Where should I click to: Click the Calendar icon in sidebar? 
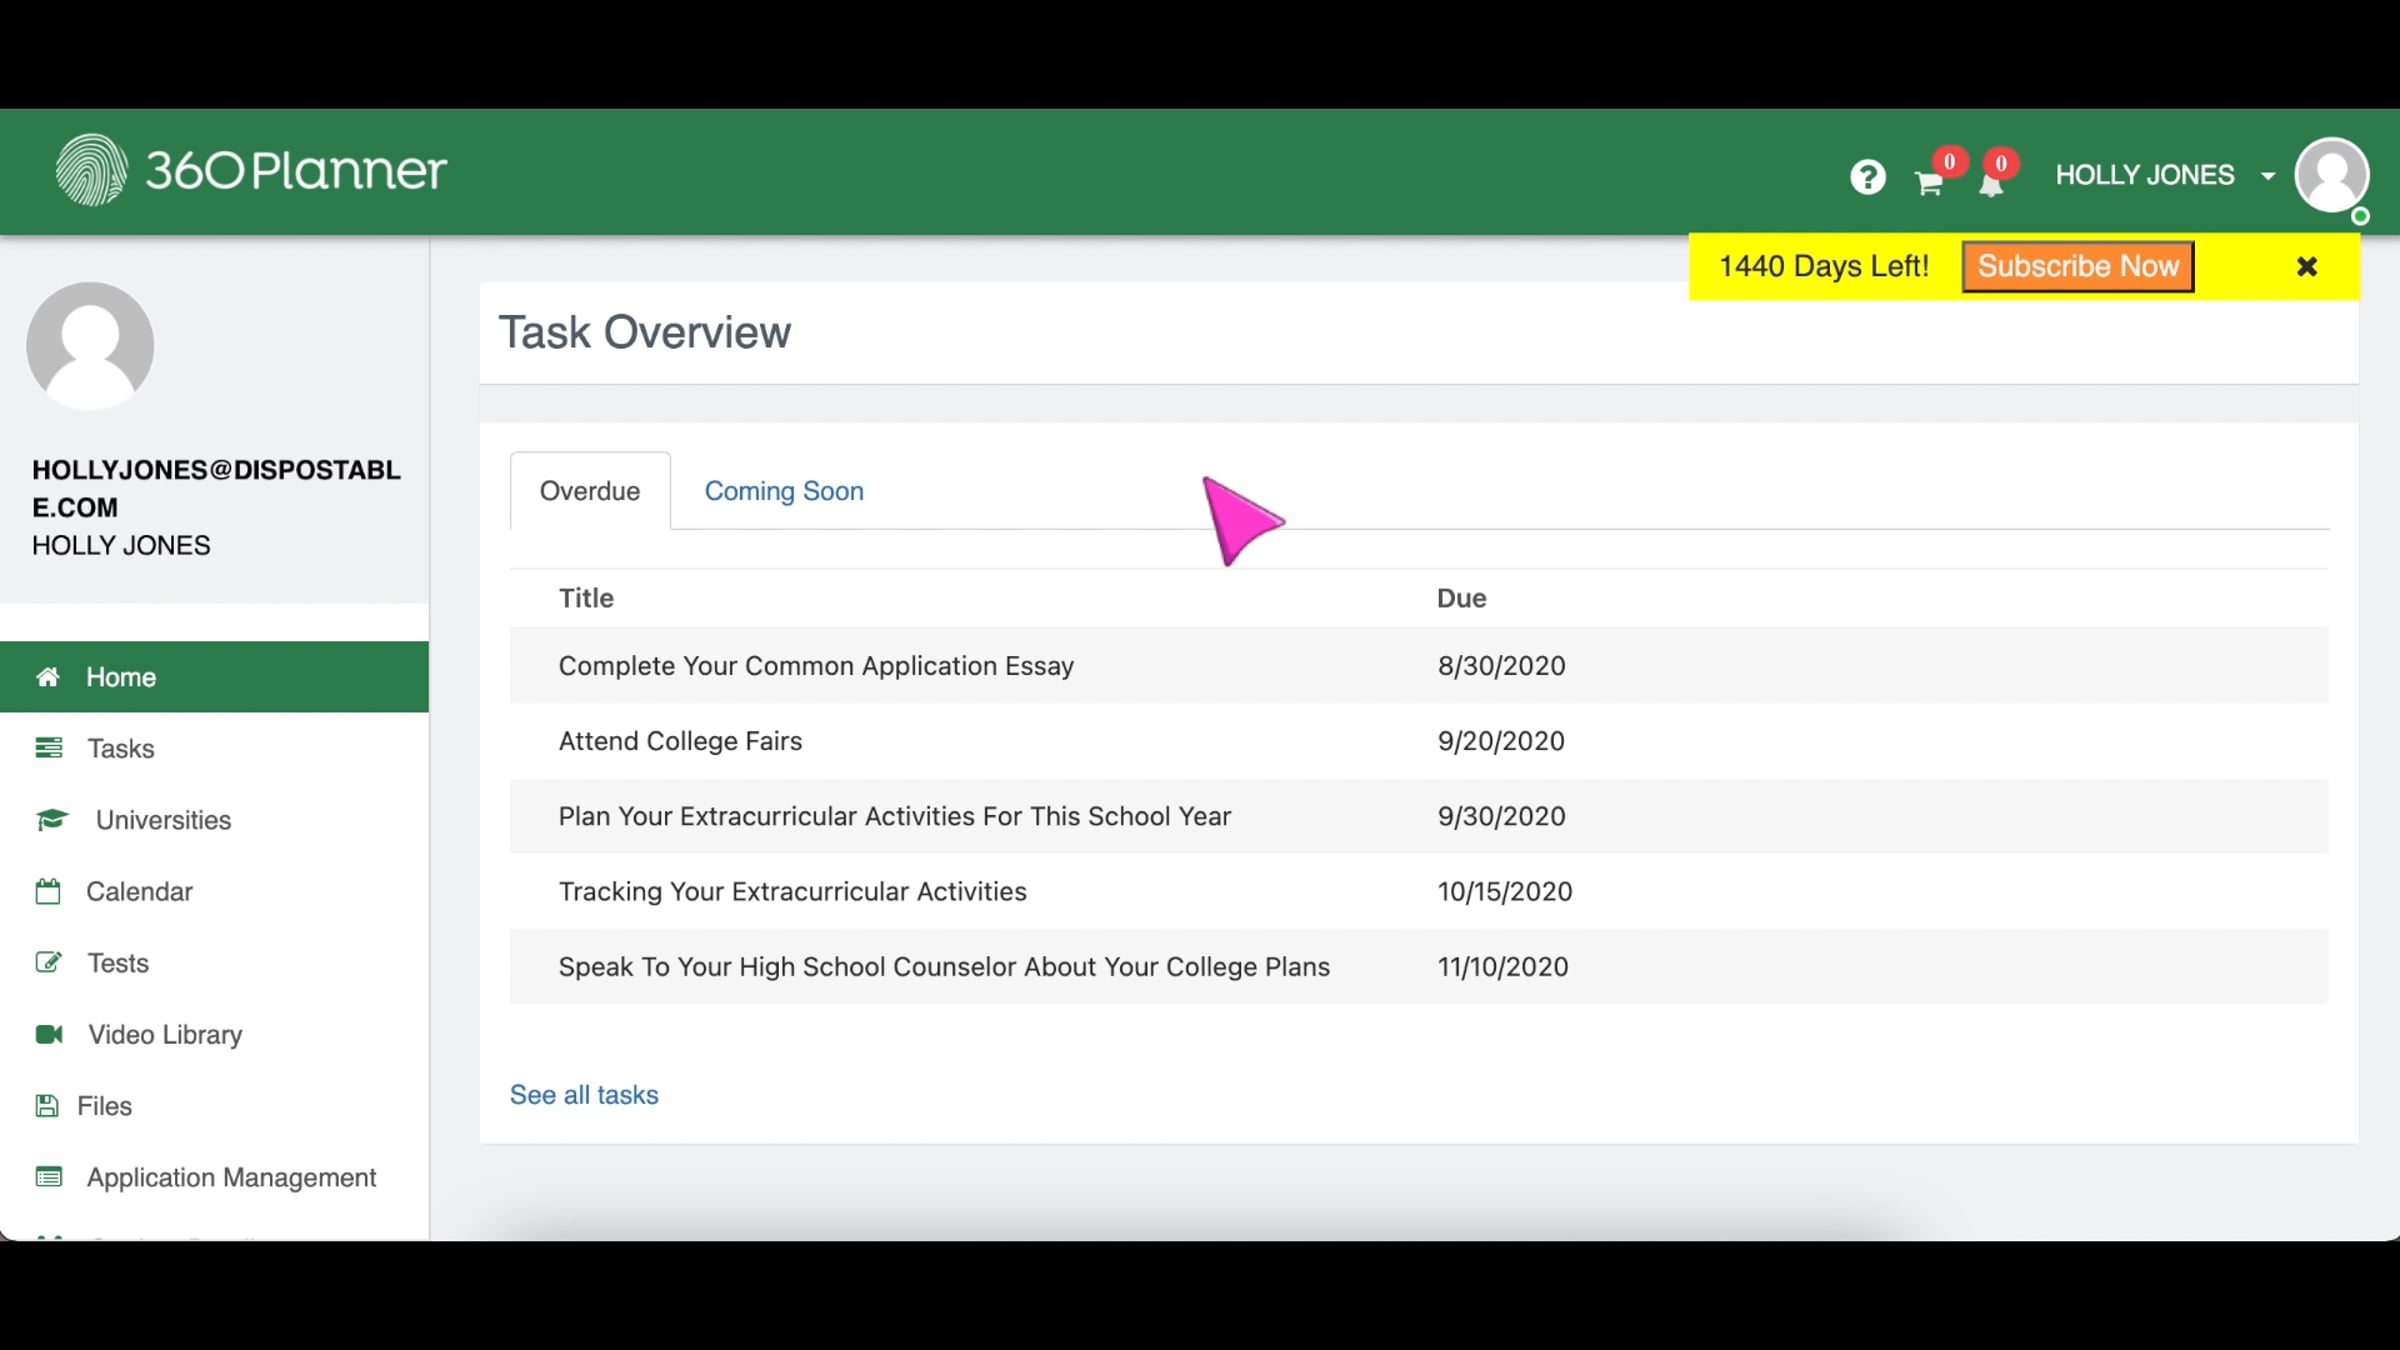click(48, 891)
